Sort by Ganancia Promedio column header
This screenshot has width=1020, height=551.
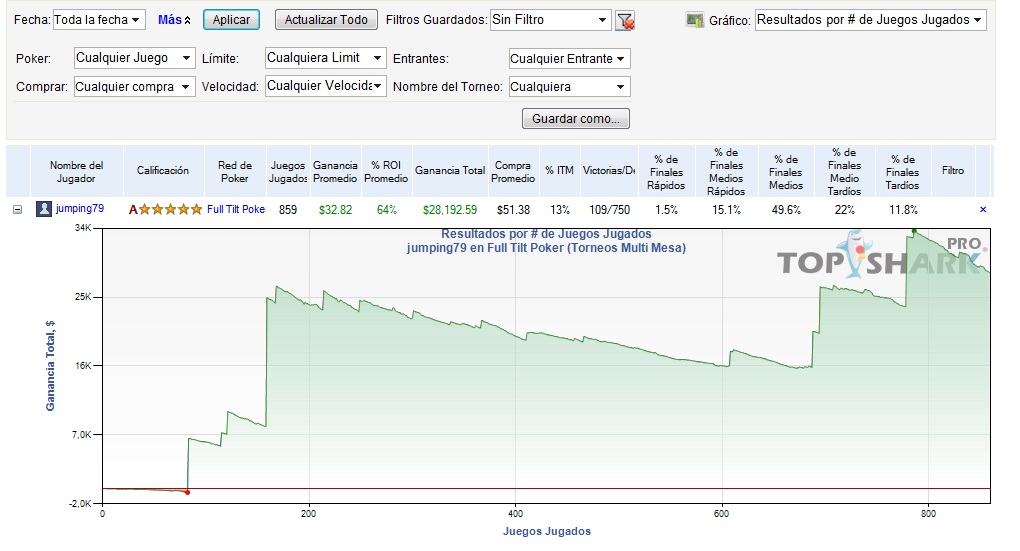(x=335, y=172)
